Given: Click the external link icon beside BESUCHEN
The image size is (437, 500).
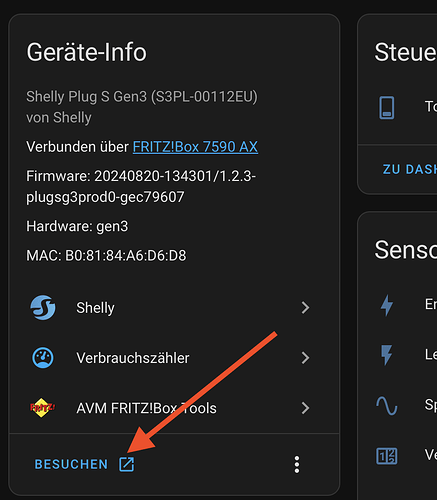Looking at the screenshot, I should (127, 464).
